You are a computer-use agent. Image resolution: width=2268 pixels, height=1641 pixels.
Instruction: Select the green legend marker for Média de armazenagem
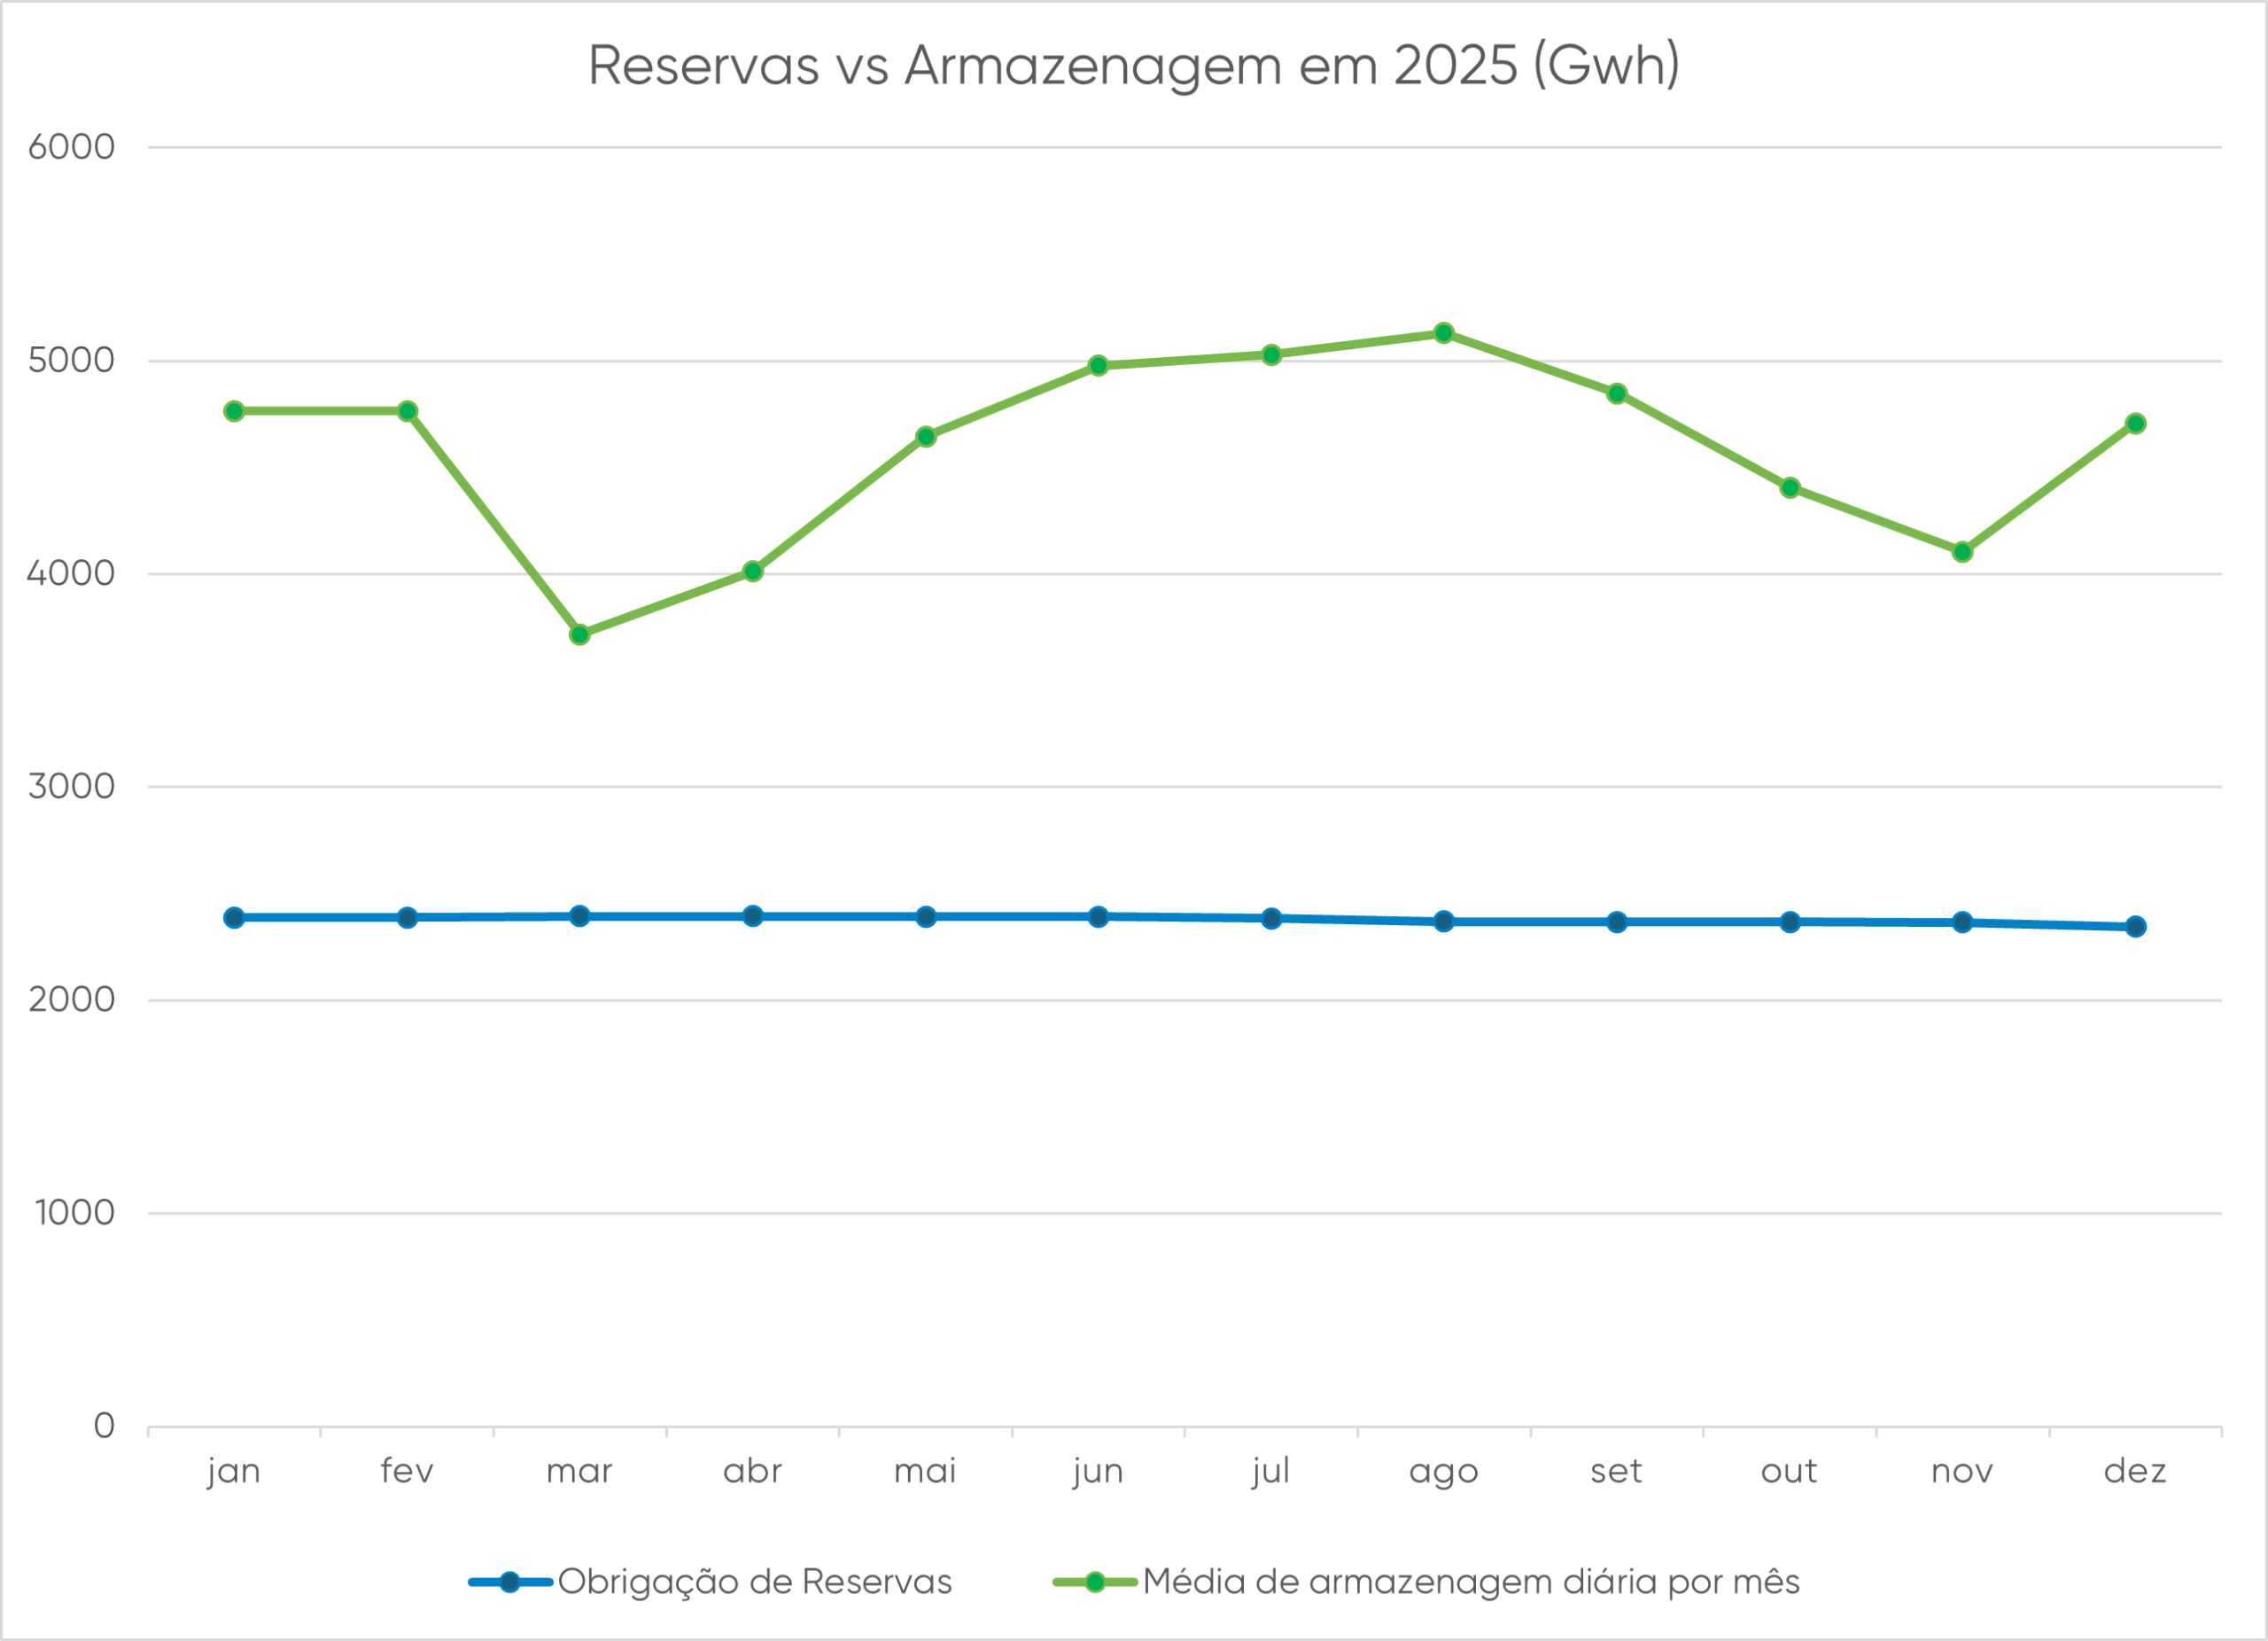click(1095, 1582)
